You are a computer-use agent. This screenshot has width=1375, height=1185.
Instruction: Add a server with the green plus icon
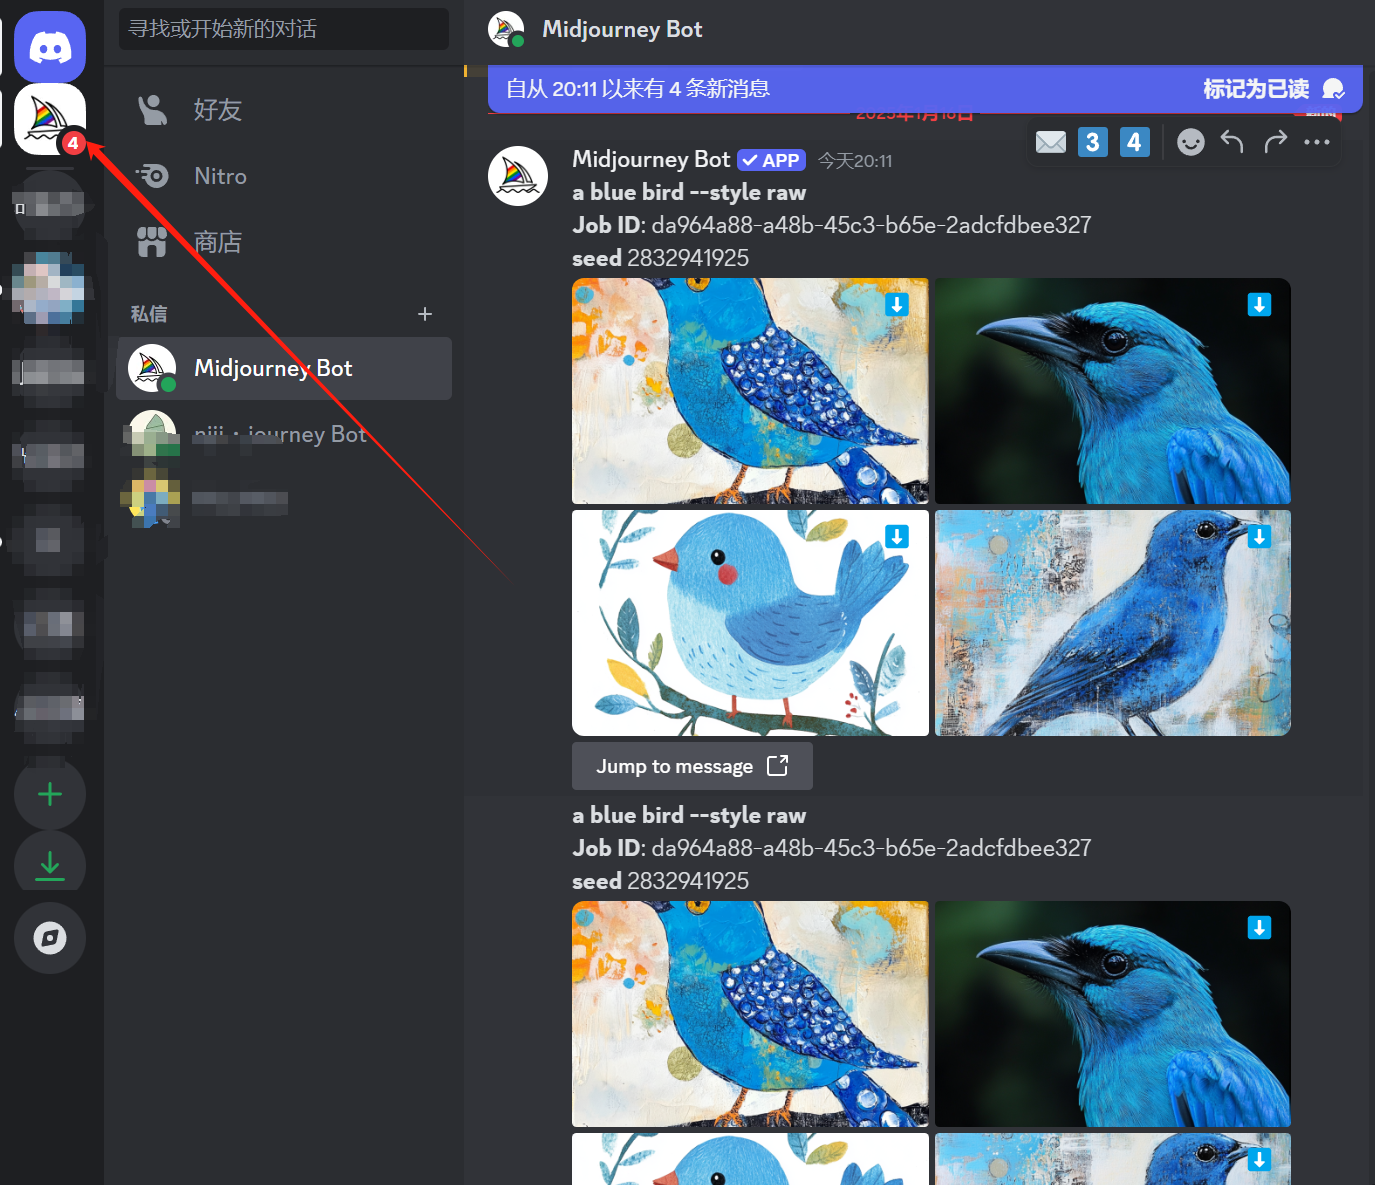[x=50, y=794]
